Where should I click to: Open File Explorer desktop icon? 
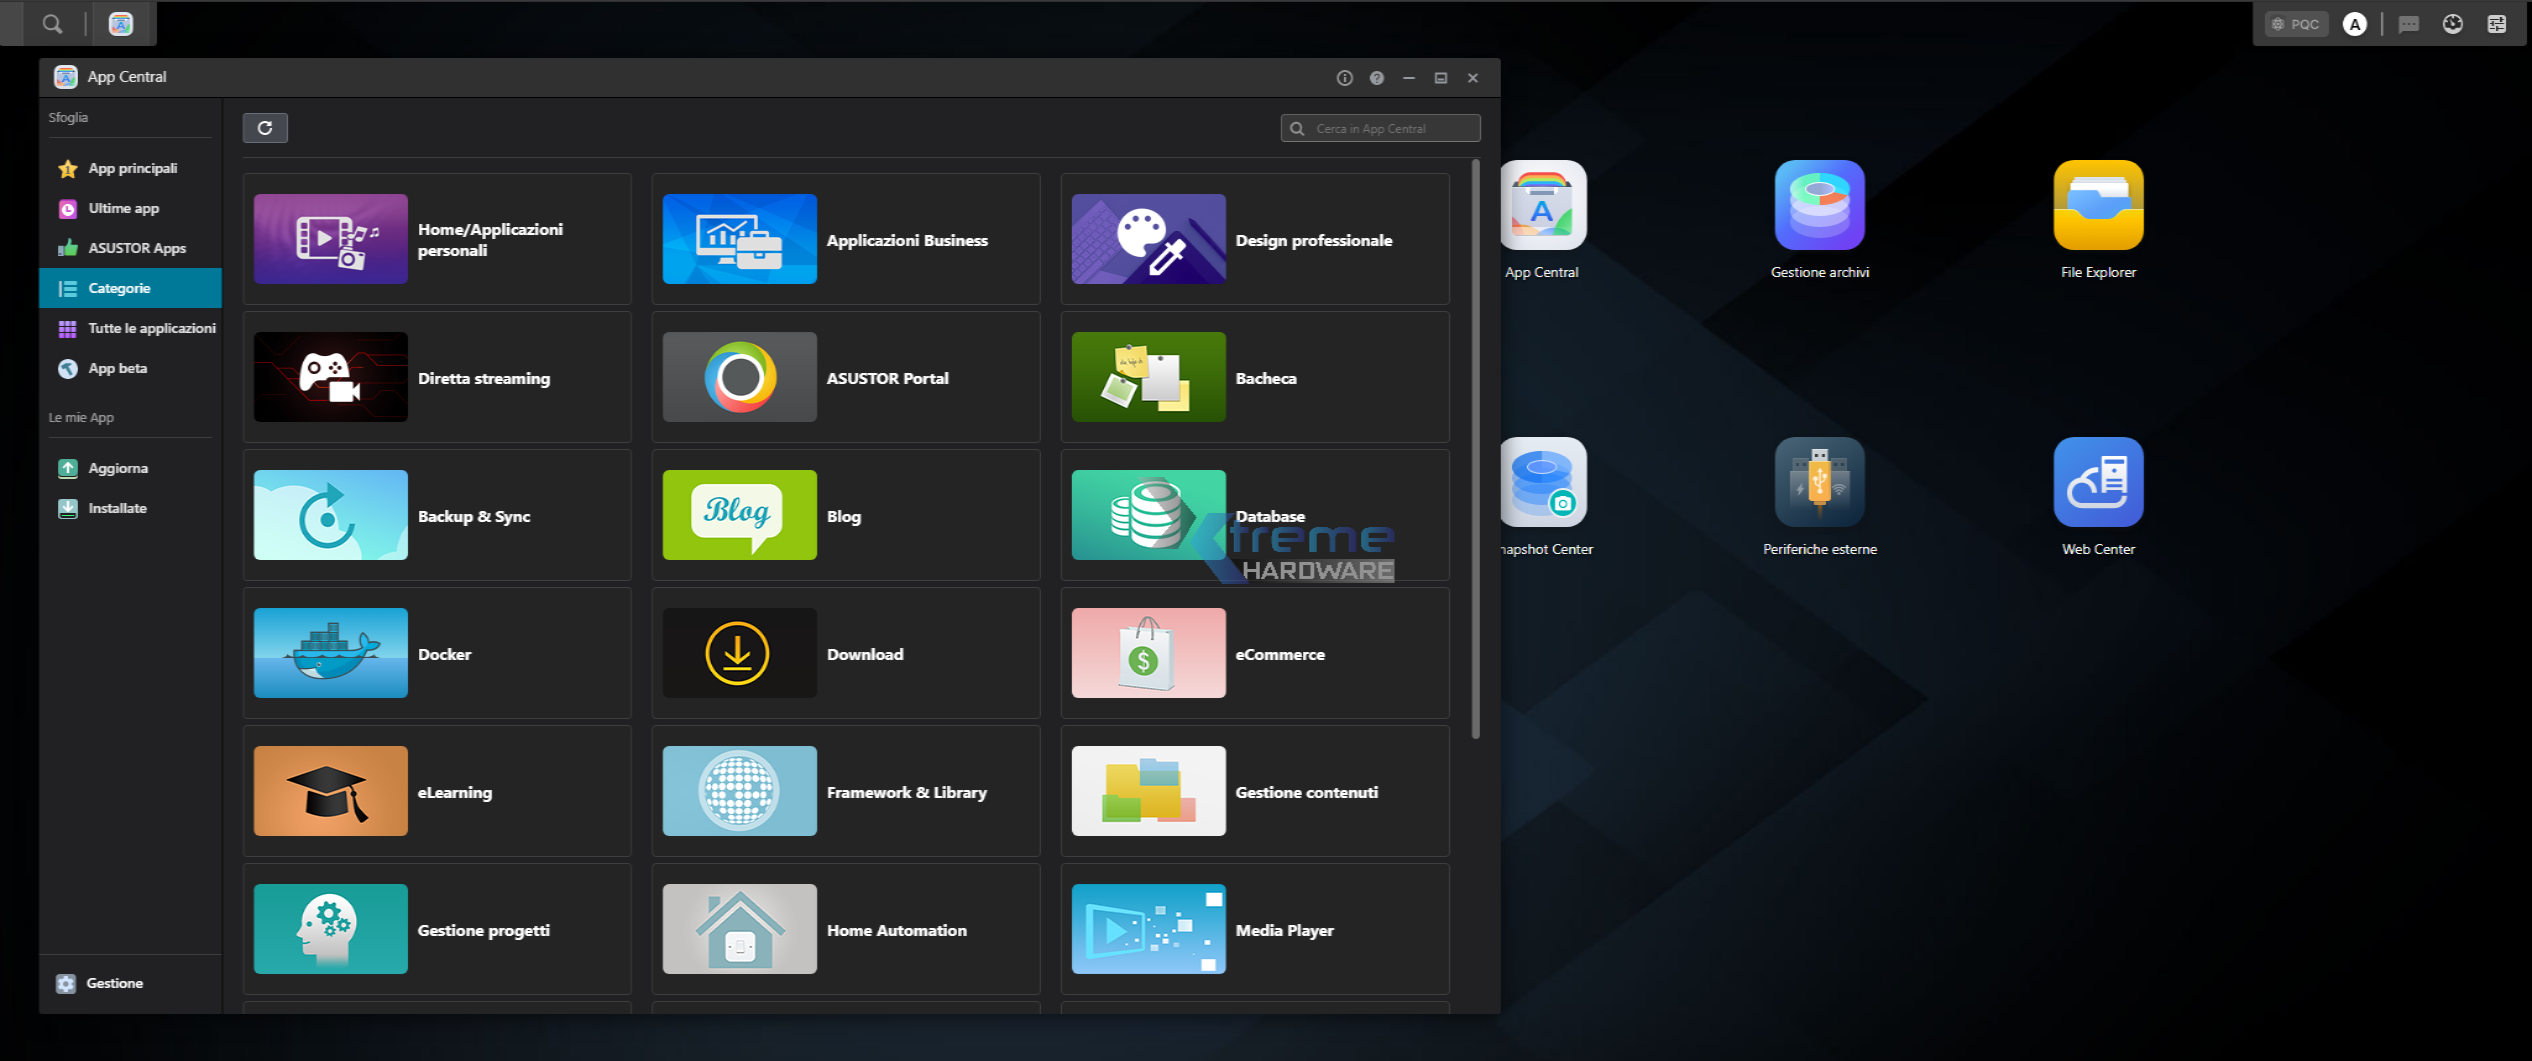pos(2098,220)
